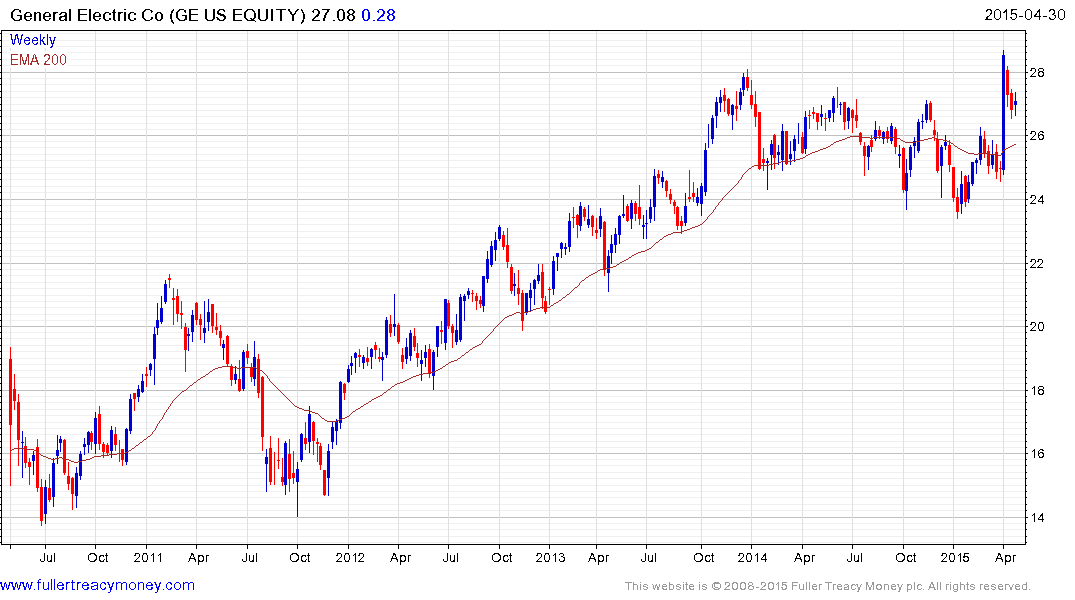Image resolution: width=1075 pixels, height=600 pixels.
Task: Click the 24 price axis label
Action: point(1037,200)
